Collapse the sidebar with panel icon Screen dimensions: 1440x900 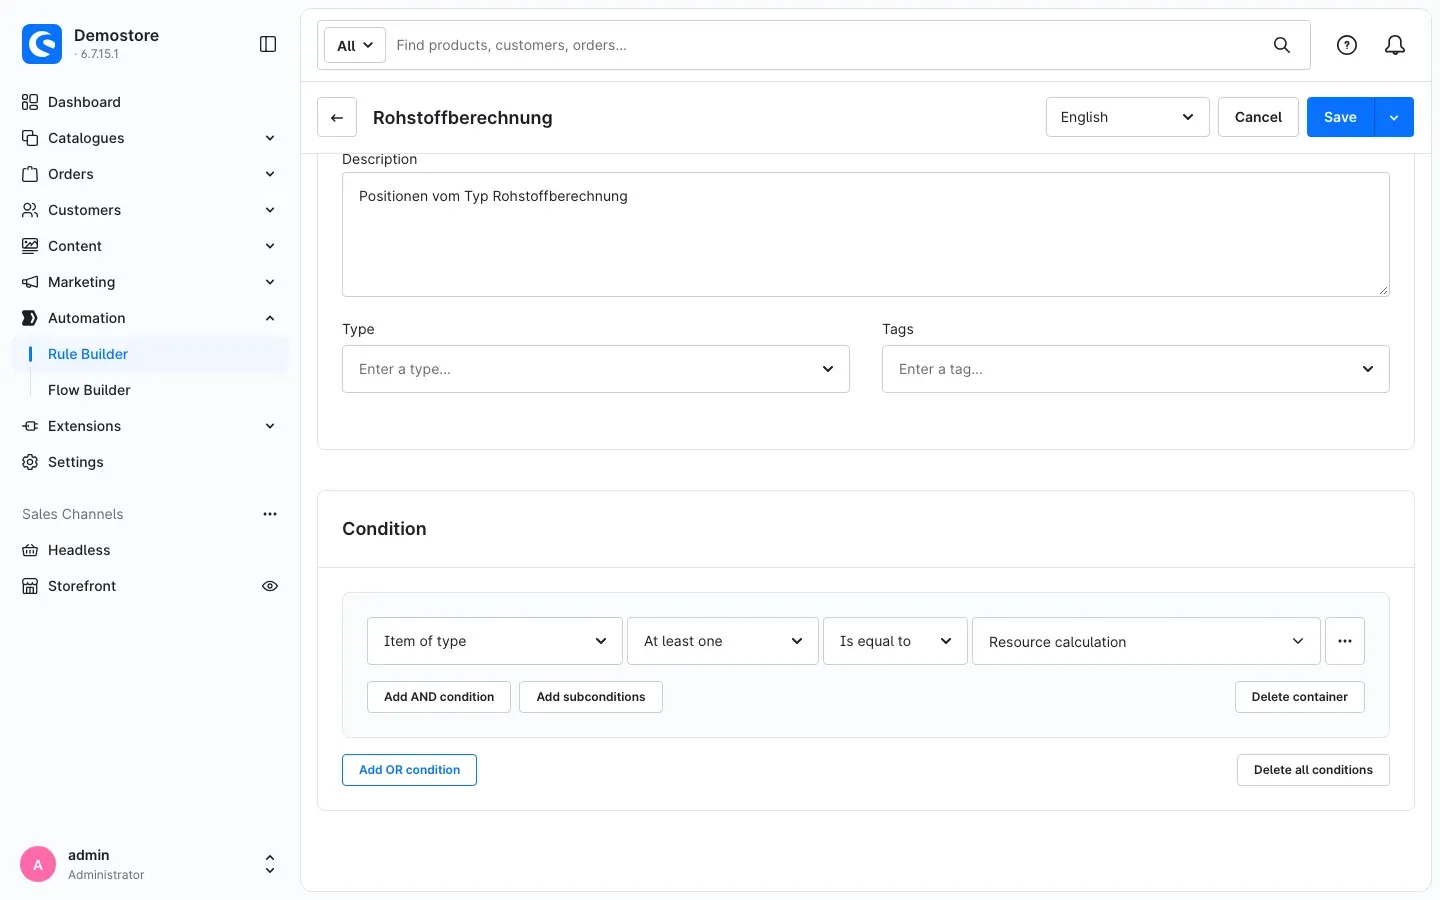tap(268, 44)
